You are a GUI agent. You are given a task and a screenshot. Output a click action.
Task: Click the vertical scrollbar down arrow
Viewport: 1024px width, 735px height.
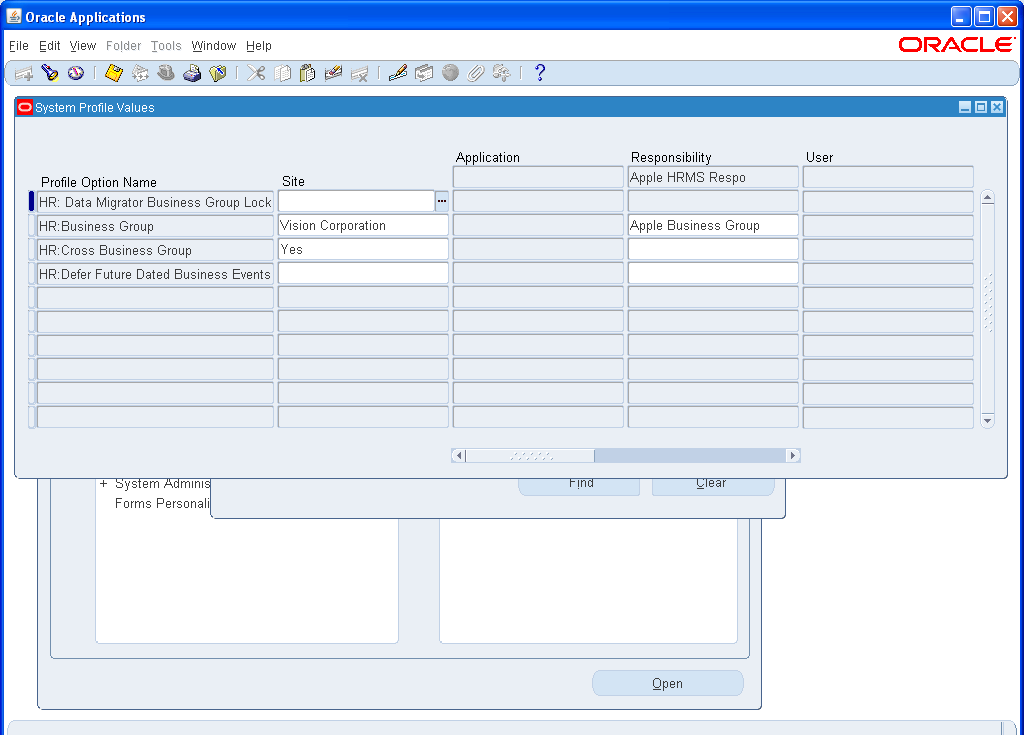click(987, 420)
